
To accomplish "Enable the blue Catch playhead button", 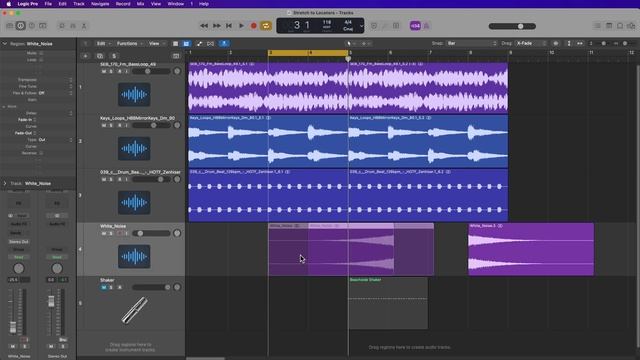I will 224,43.
